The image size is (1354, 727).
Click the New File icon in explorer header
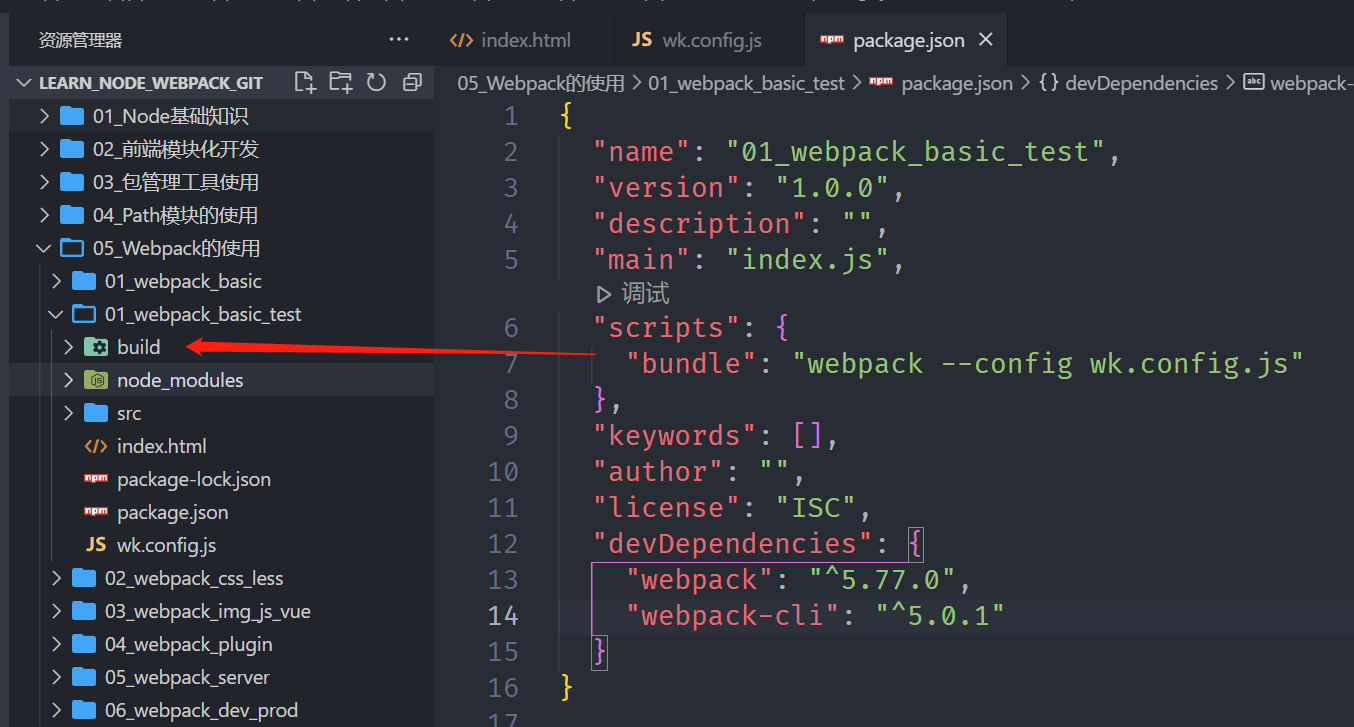click(305, 82)
